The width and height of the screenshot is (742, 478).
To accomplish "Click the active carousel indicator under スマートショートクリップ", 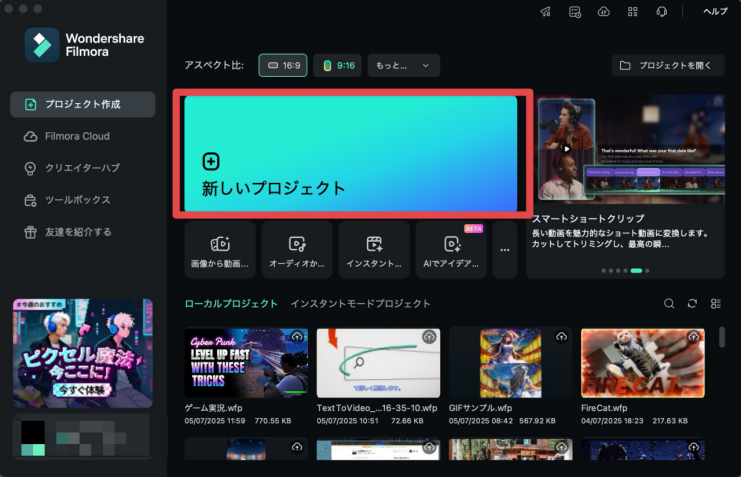I will [x=636, y=271].
